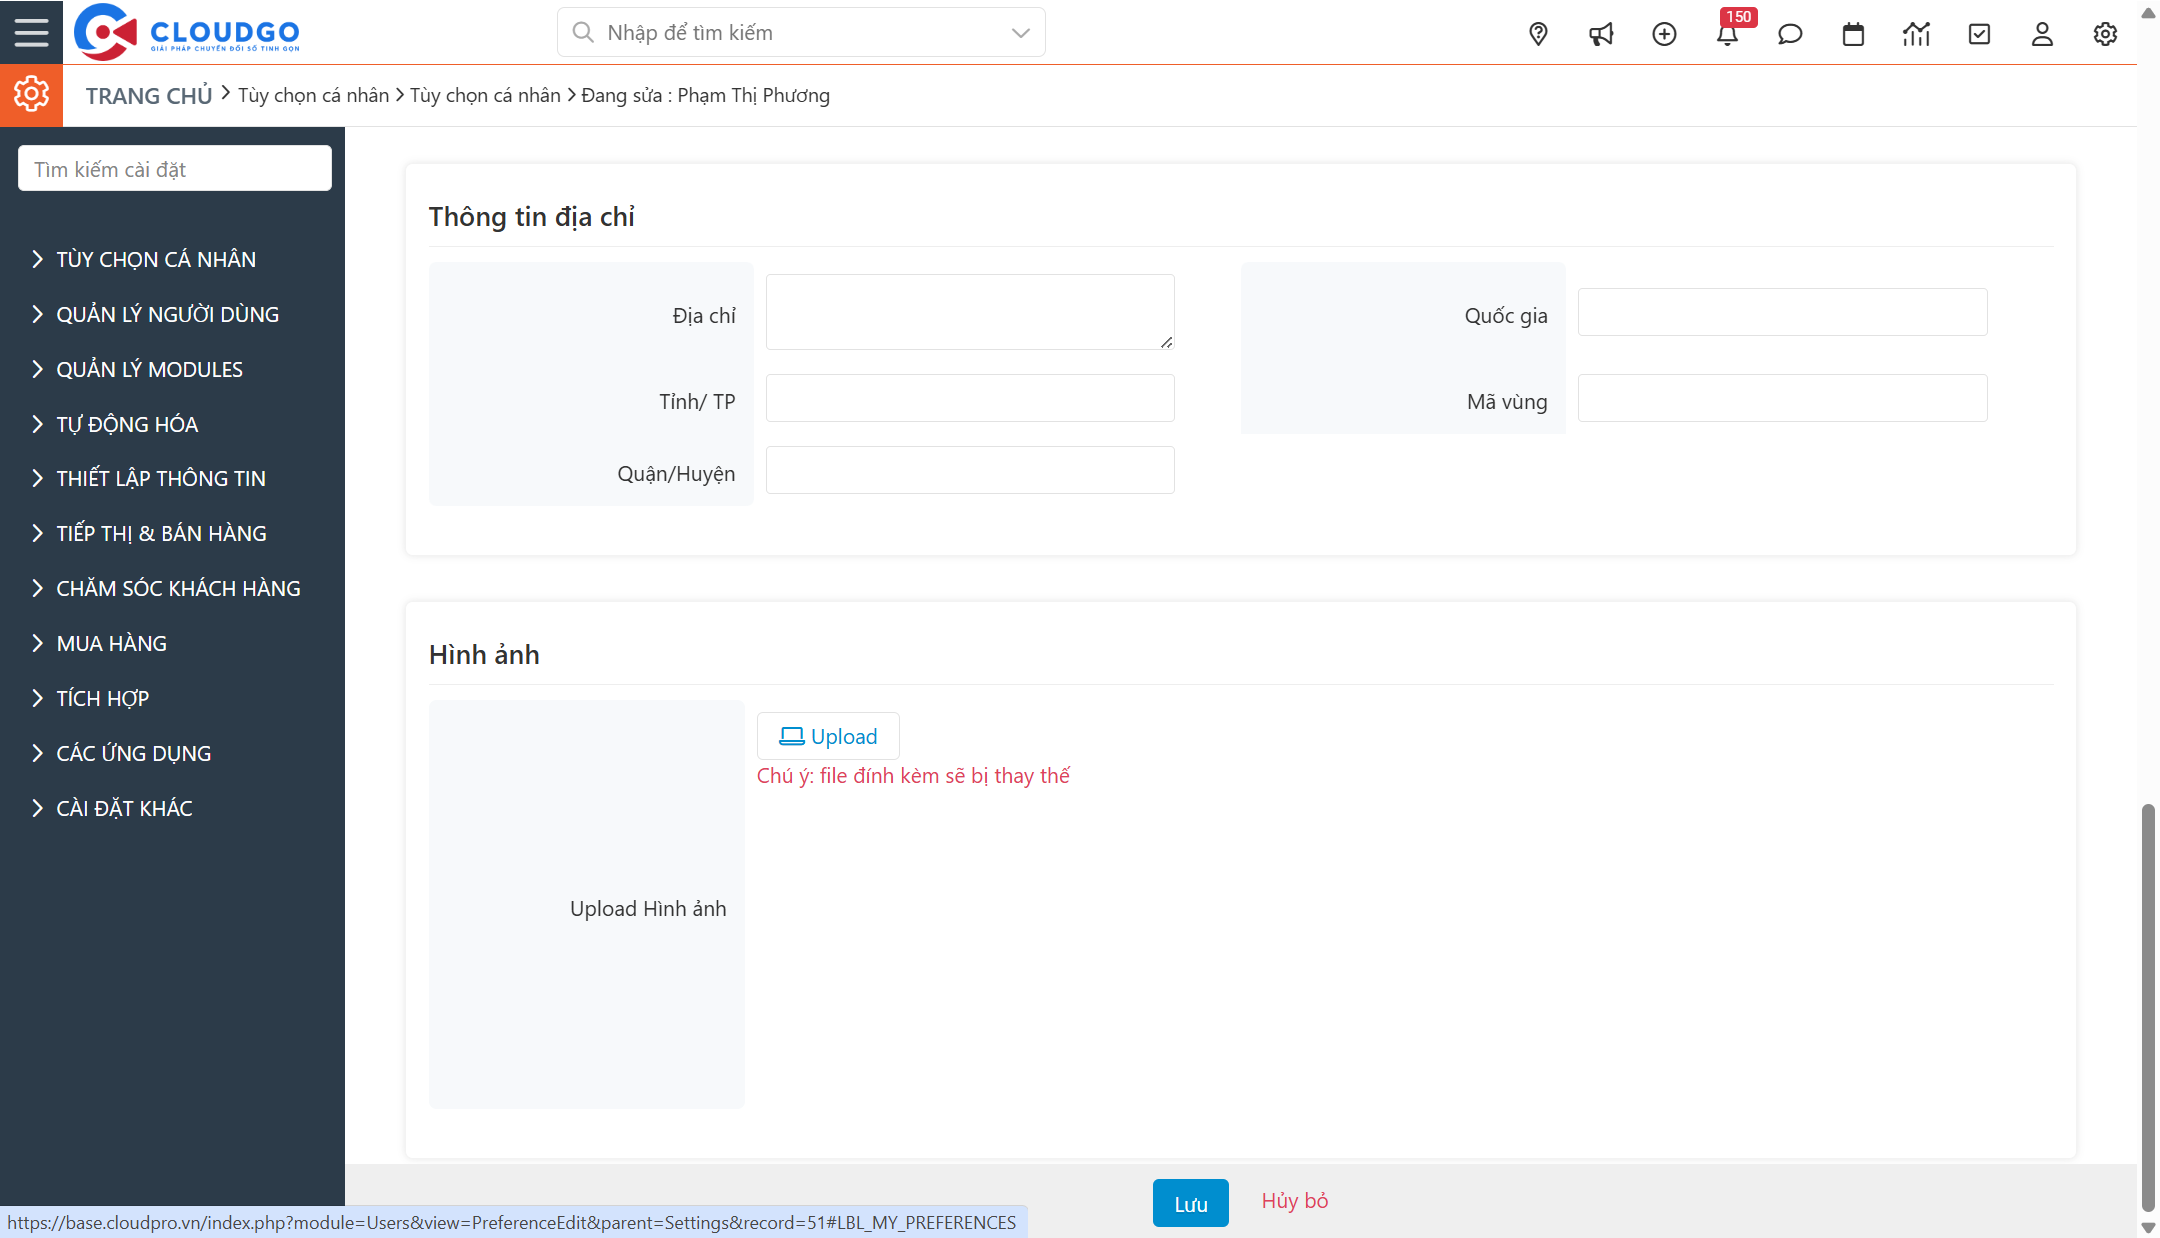Click the user profile icon
This screenshot has width=2160, height=1238.
2042,34
